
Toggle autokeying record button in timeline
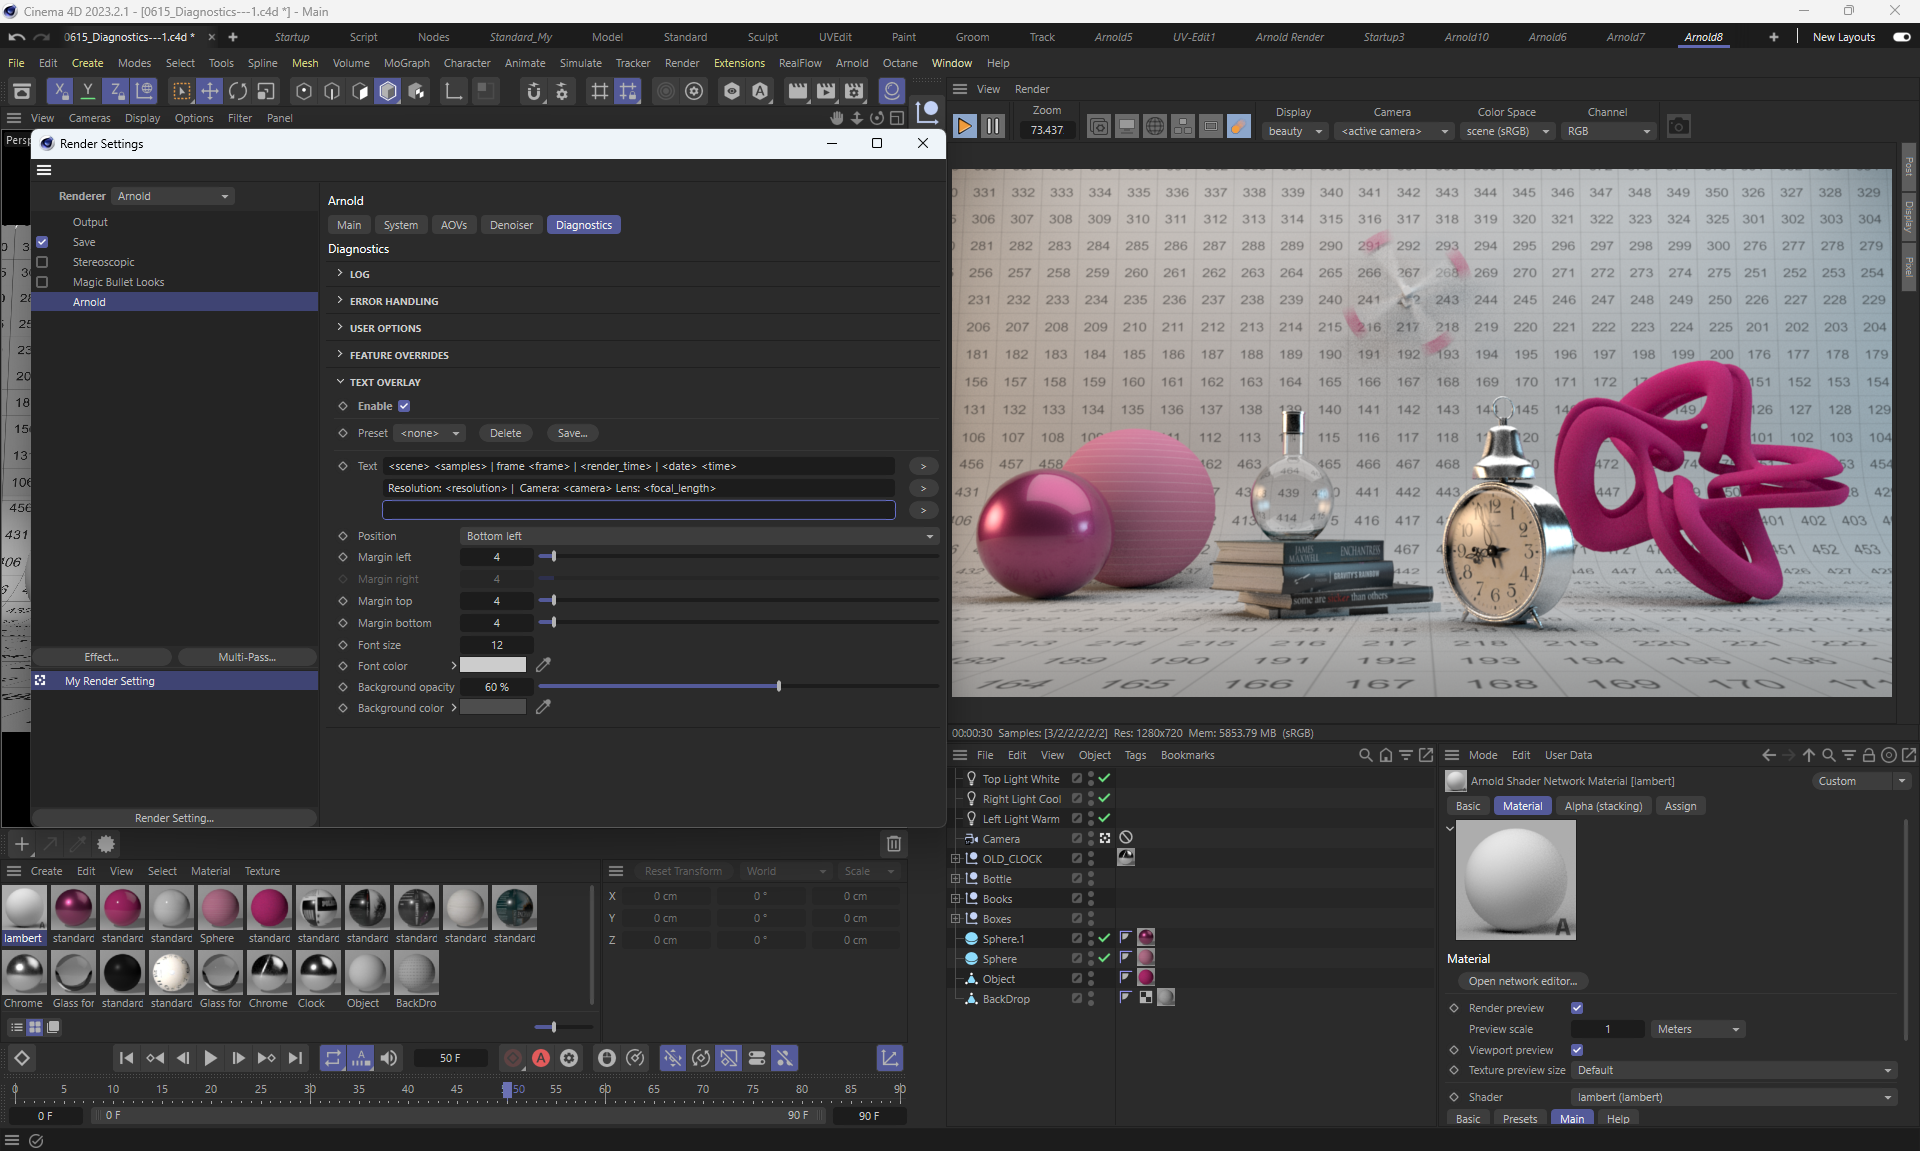click(541, 1058)
